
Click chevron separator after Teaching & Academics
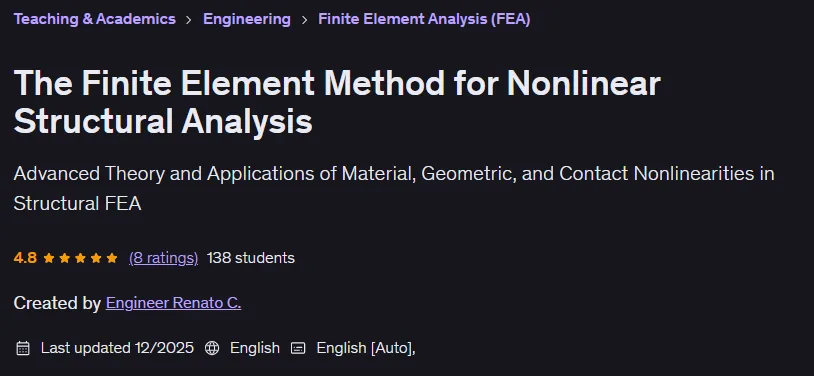(x=189, y=20)
